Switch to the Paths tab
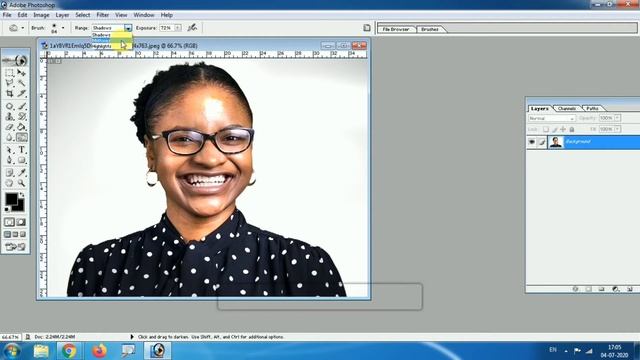640x360 pixels. pyautogui.click(x=592, y=109)
